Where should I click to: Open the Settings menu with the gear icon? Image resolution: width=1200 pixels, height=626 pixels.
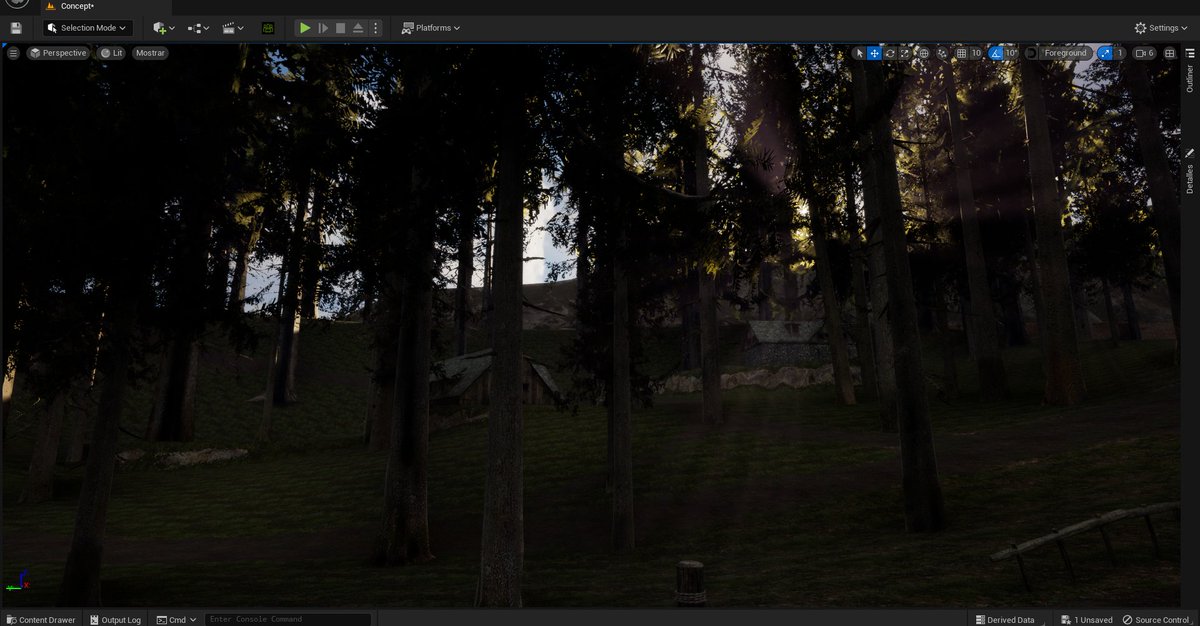[x=1161, y=28]
